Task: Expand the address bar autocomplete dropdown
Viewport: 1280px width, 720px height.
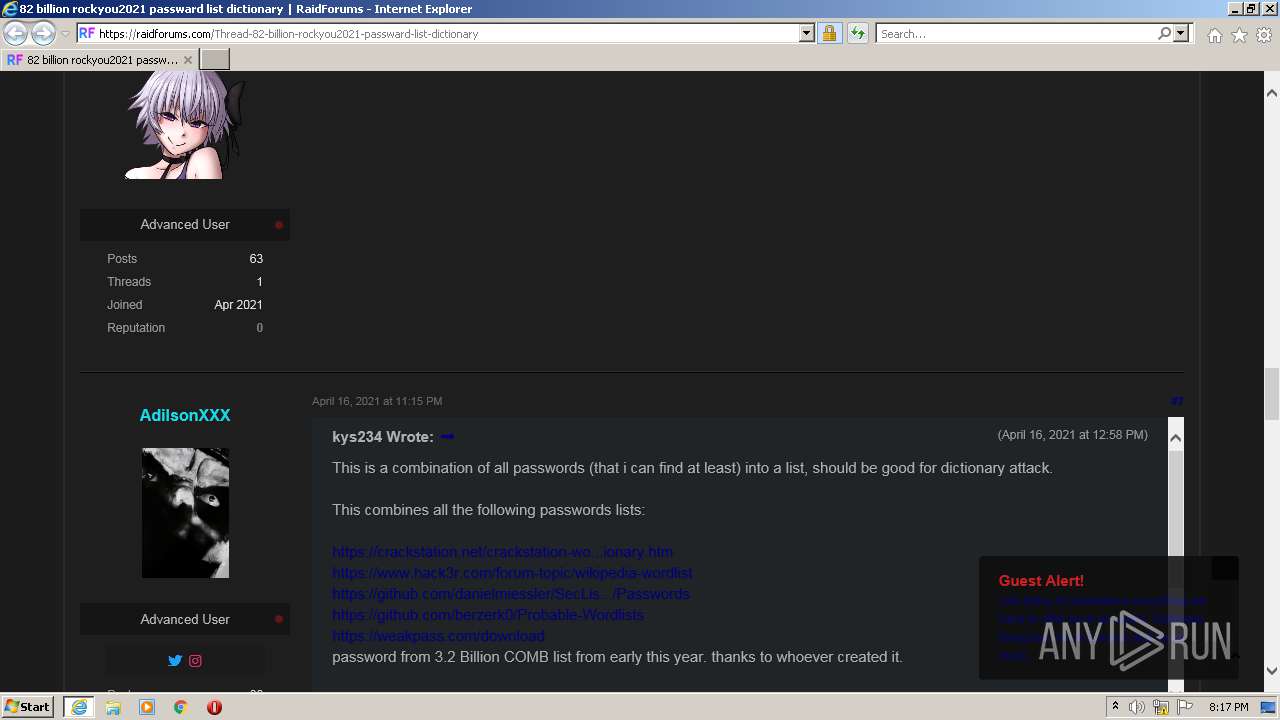Action: (807, 33)
